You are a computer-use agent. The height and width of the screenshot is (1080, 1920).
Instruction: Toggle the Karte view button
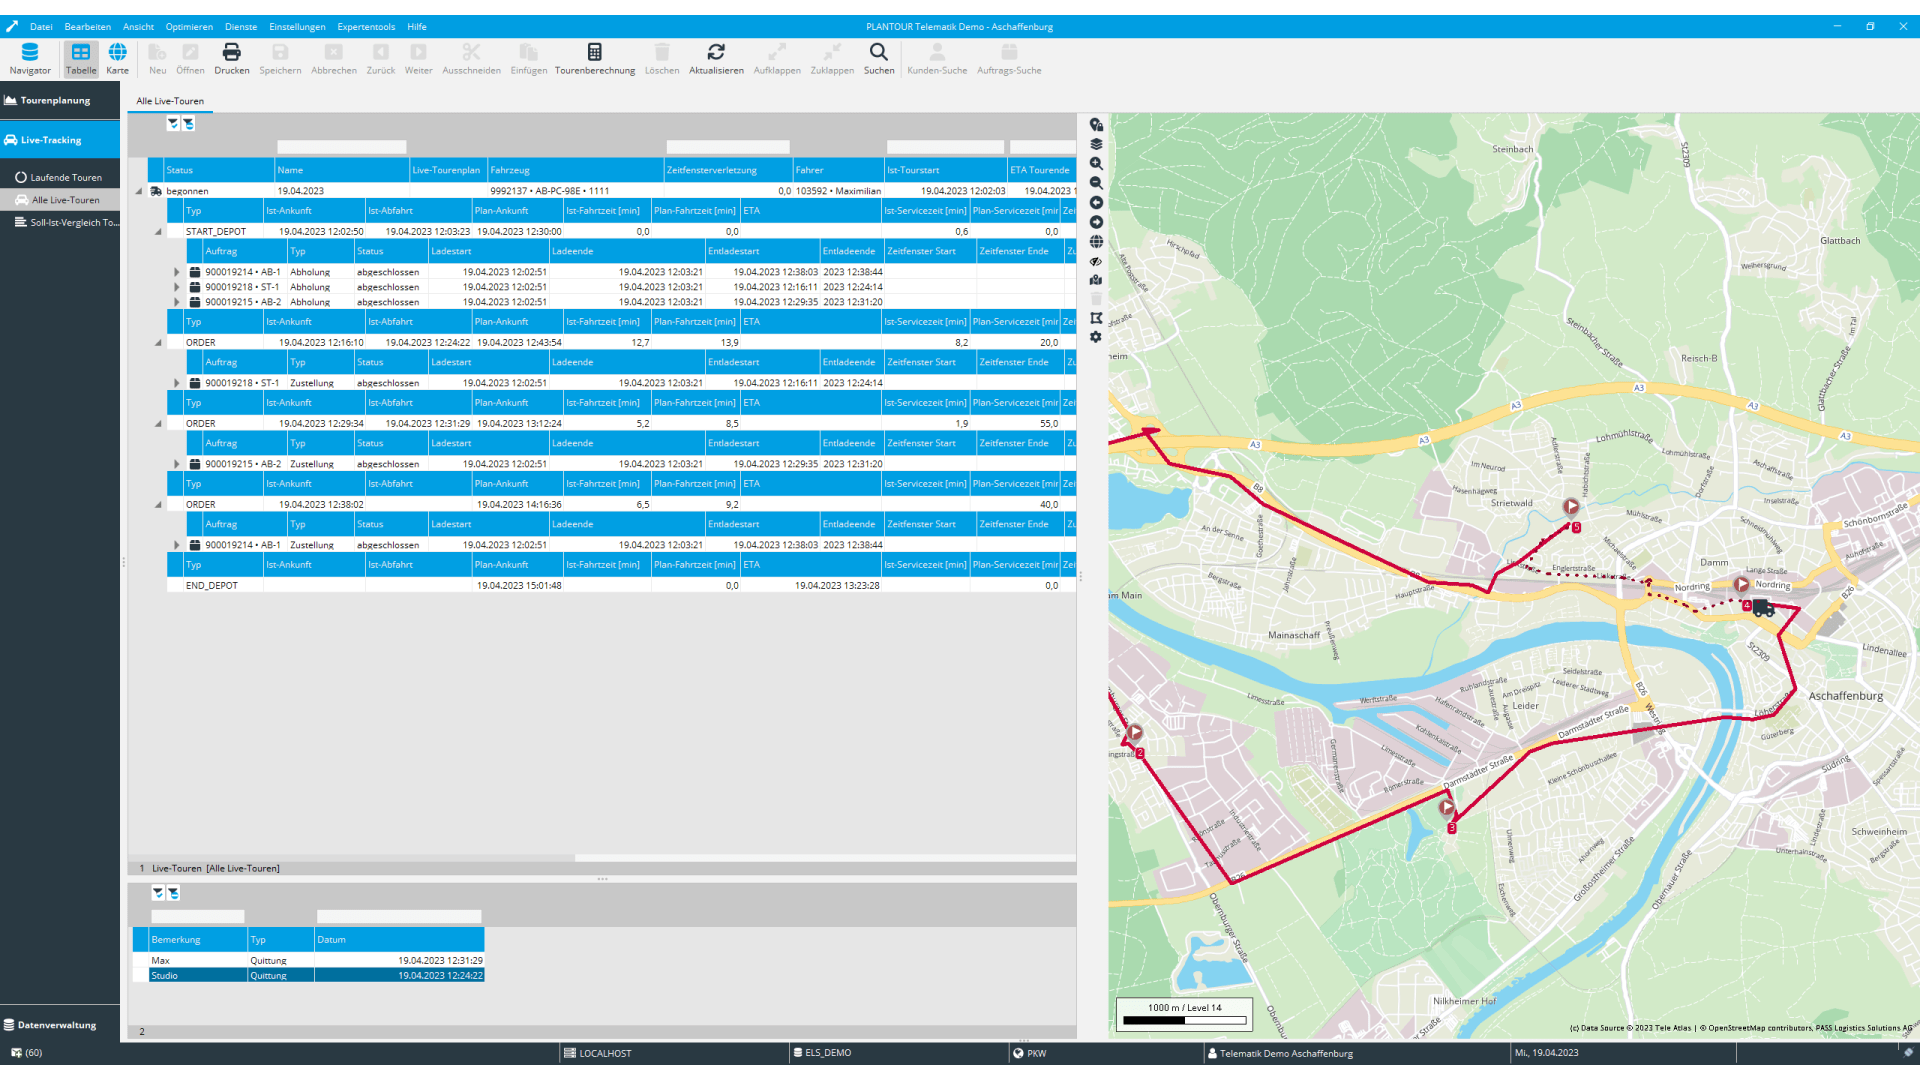coord(118,52)
